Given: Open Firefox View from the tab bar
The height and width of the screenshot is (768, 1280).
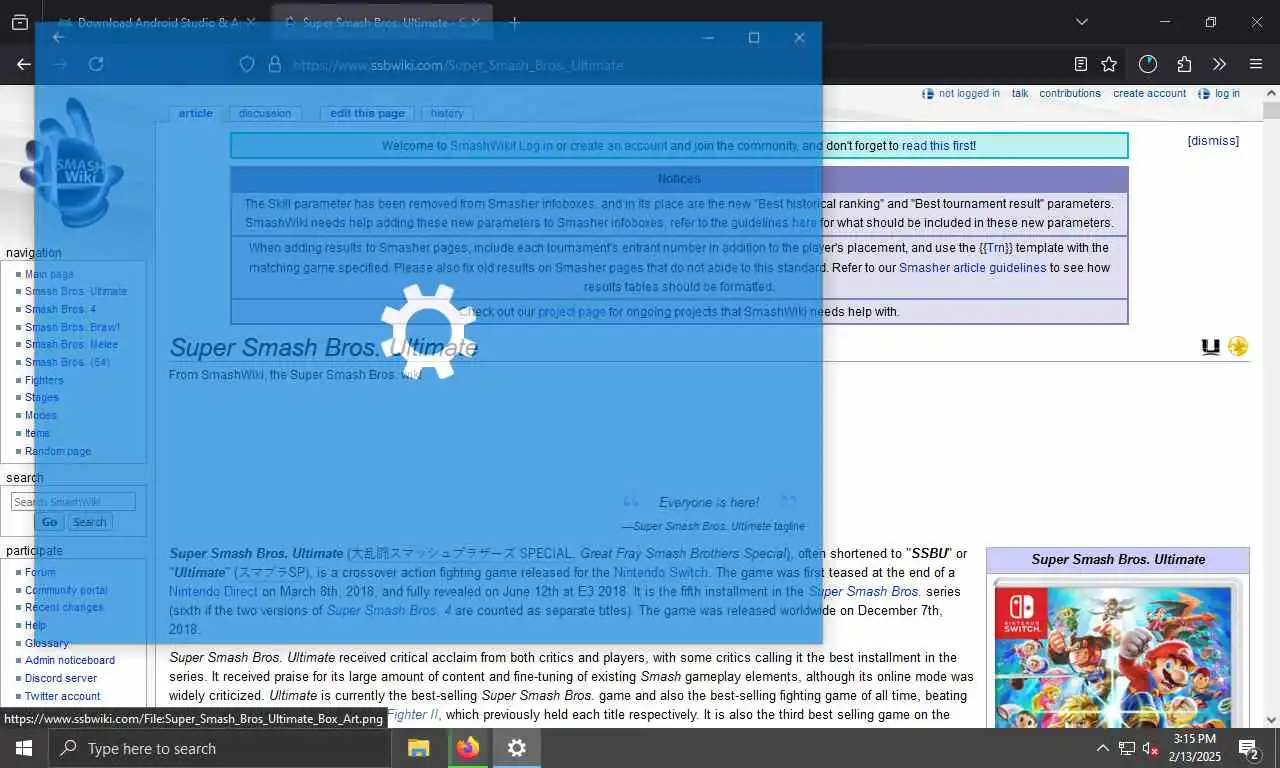Looking at the screenshot, I should 19,22.
